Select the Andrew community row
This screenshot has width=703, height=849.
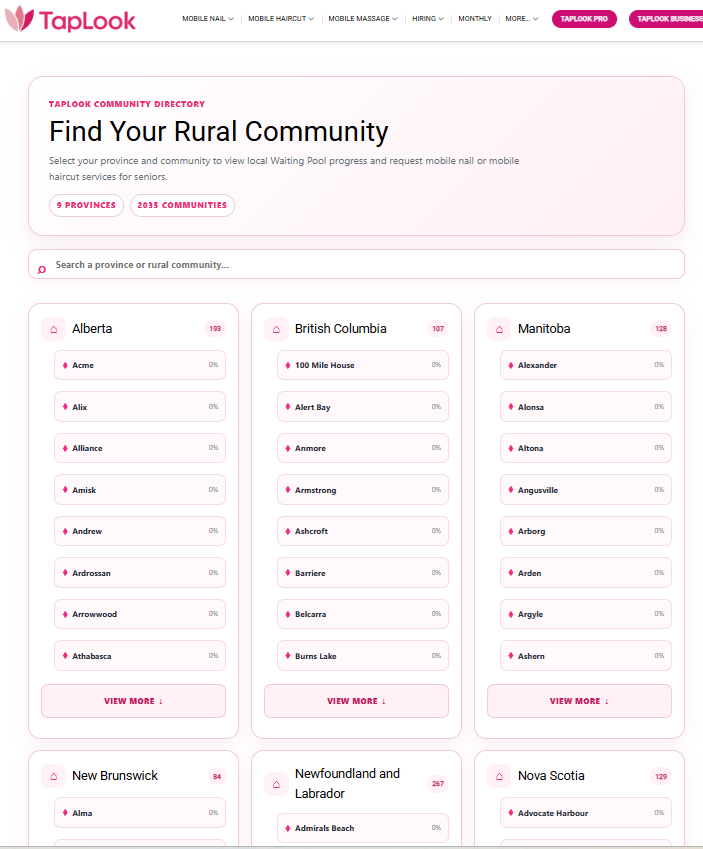(x=140, y=531)
